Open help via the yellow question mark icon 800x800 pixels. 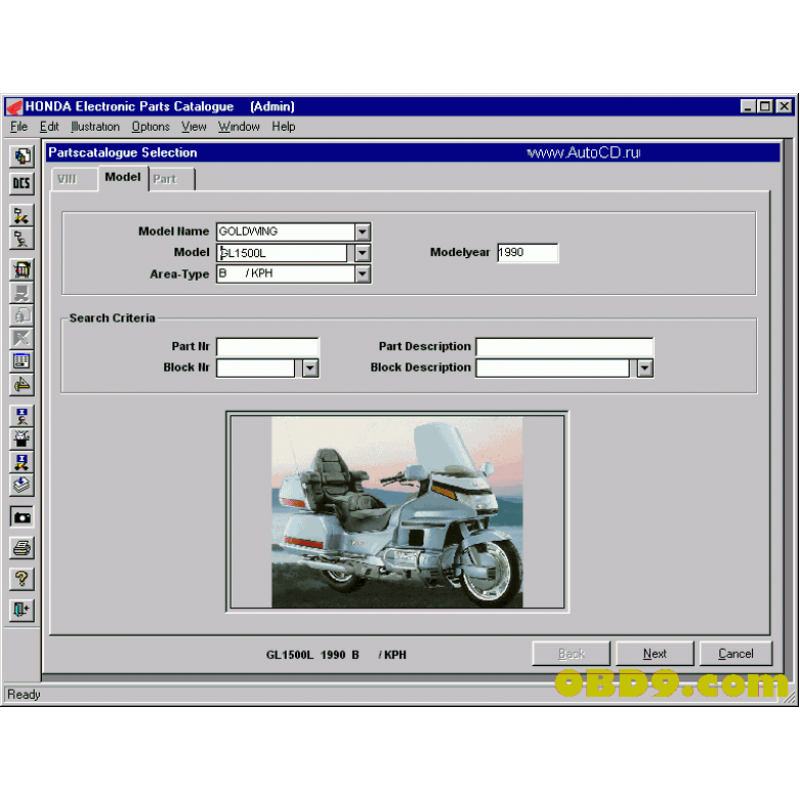(21, 579)
